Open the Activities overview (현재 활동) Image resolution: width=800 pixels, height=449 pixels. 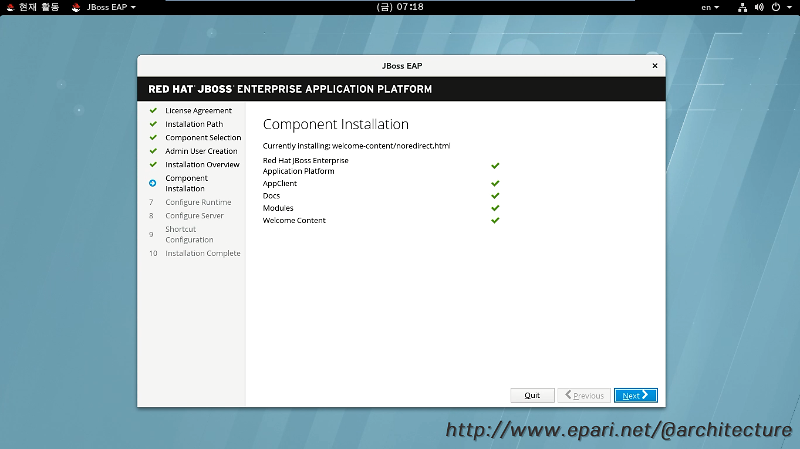33,7
